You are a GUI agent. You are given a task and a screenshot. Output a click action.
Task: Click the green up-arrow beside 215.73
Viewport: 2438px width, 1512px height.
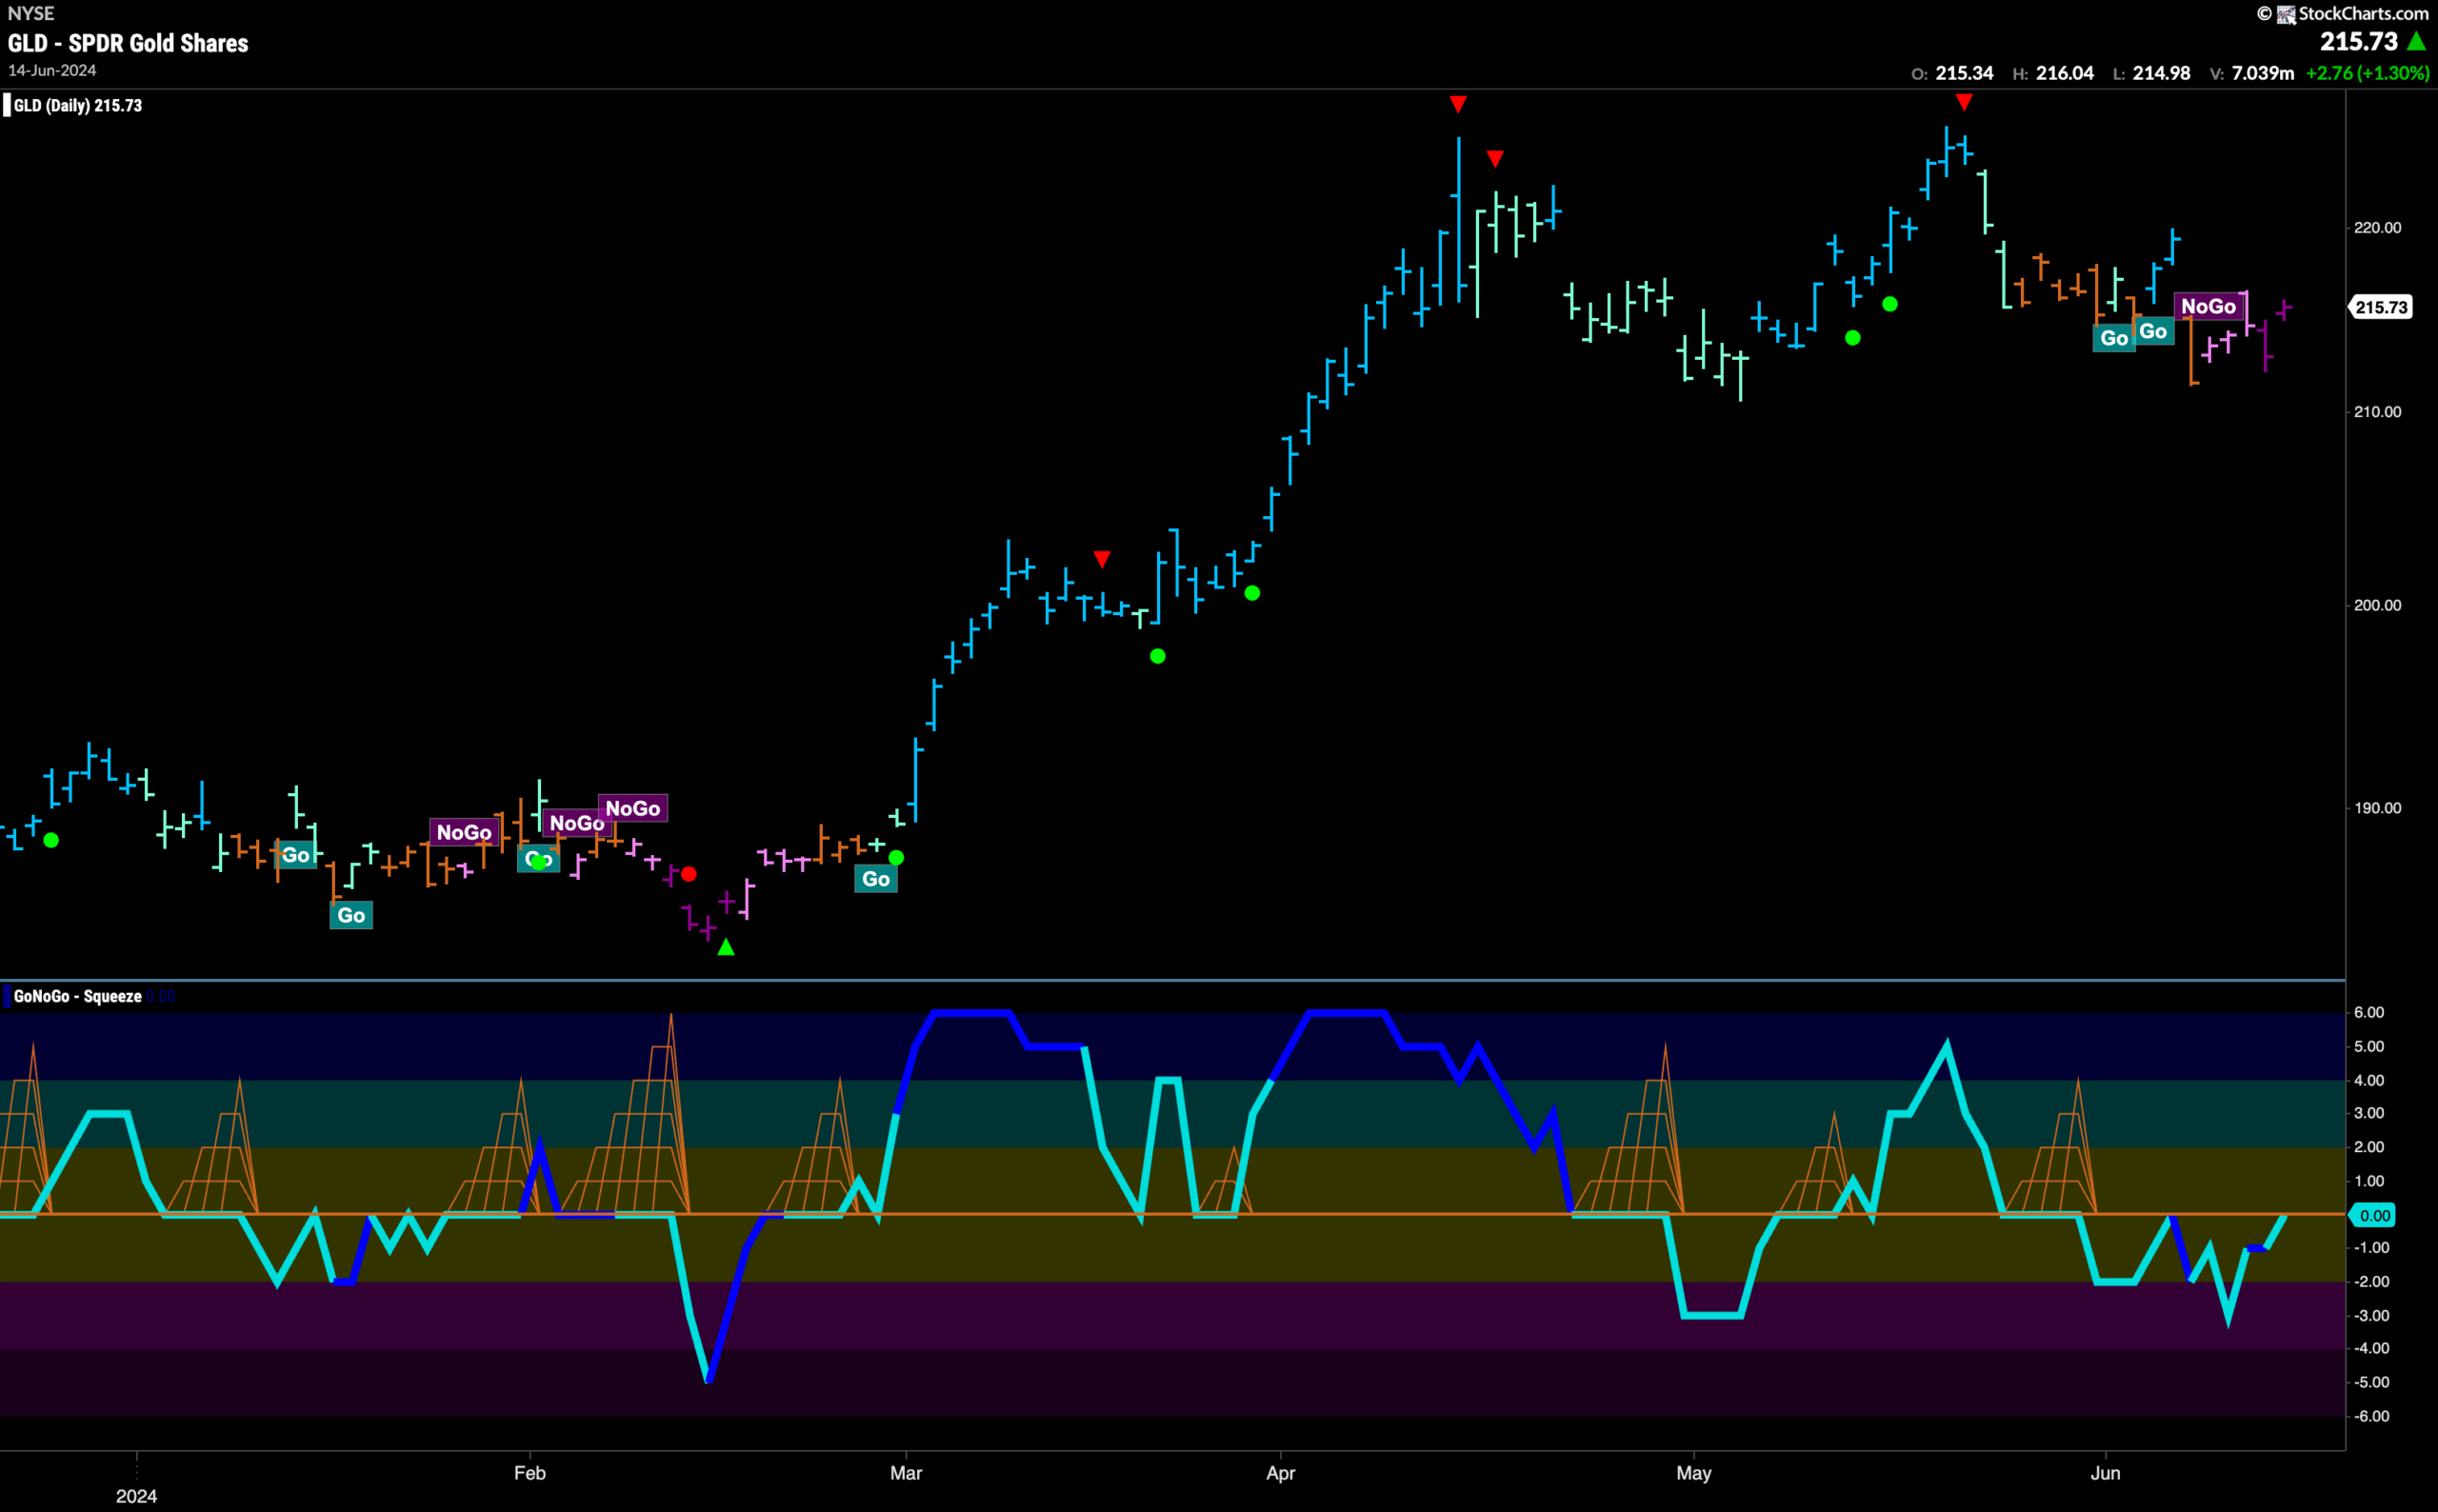(x=2416, y=41)
